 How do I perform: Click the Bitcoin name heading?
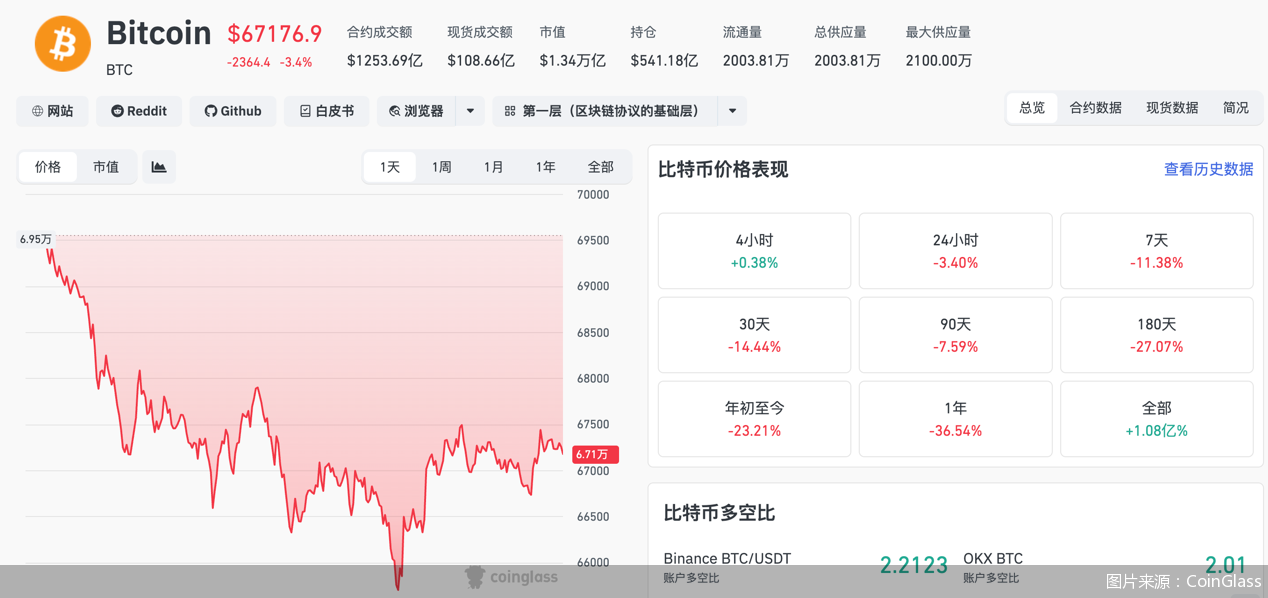point(159,34)
